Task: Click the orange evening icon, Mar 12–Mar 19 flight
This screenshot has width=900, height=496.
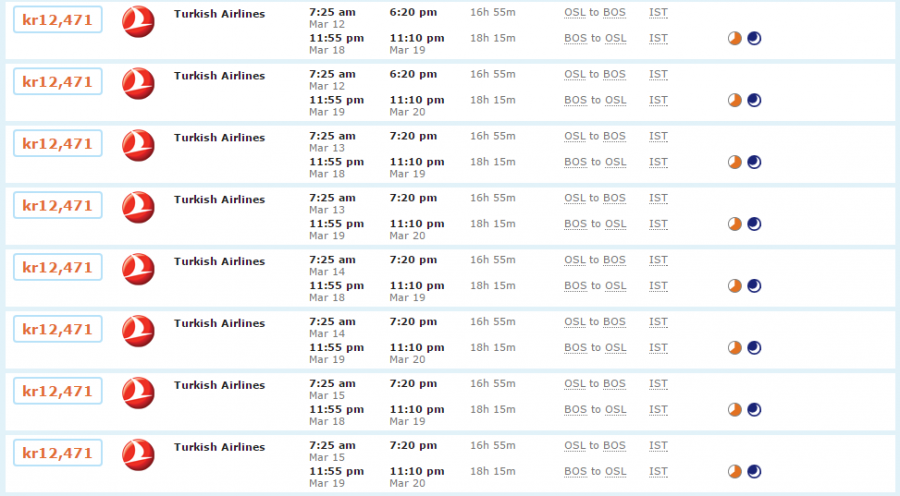Action: [734, 100]
